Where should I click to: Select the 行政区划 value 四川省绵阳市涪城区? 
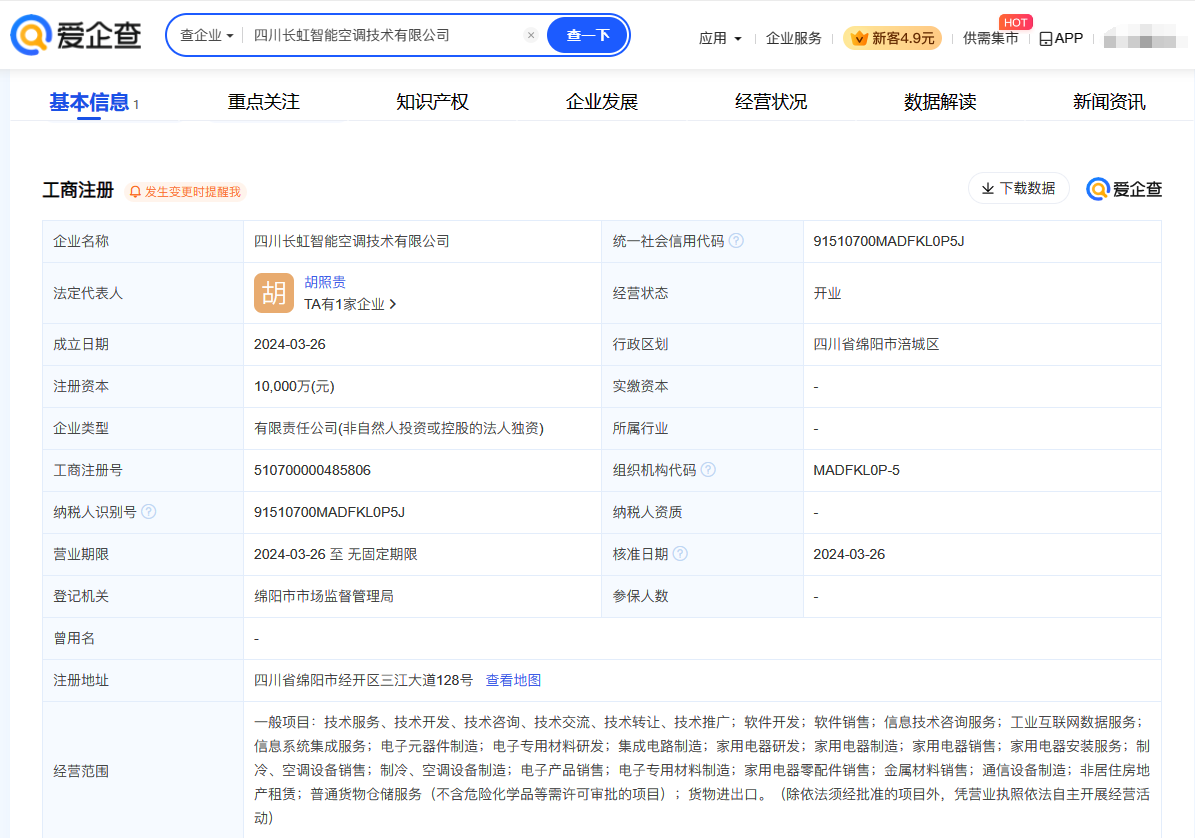pyautogui.click(x=876, y=344)
